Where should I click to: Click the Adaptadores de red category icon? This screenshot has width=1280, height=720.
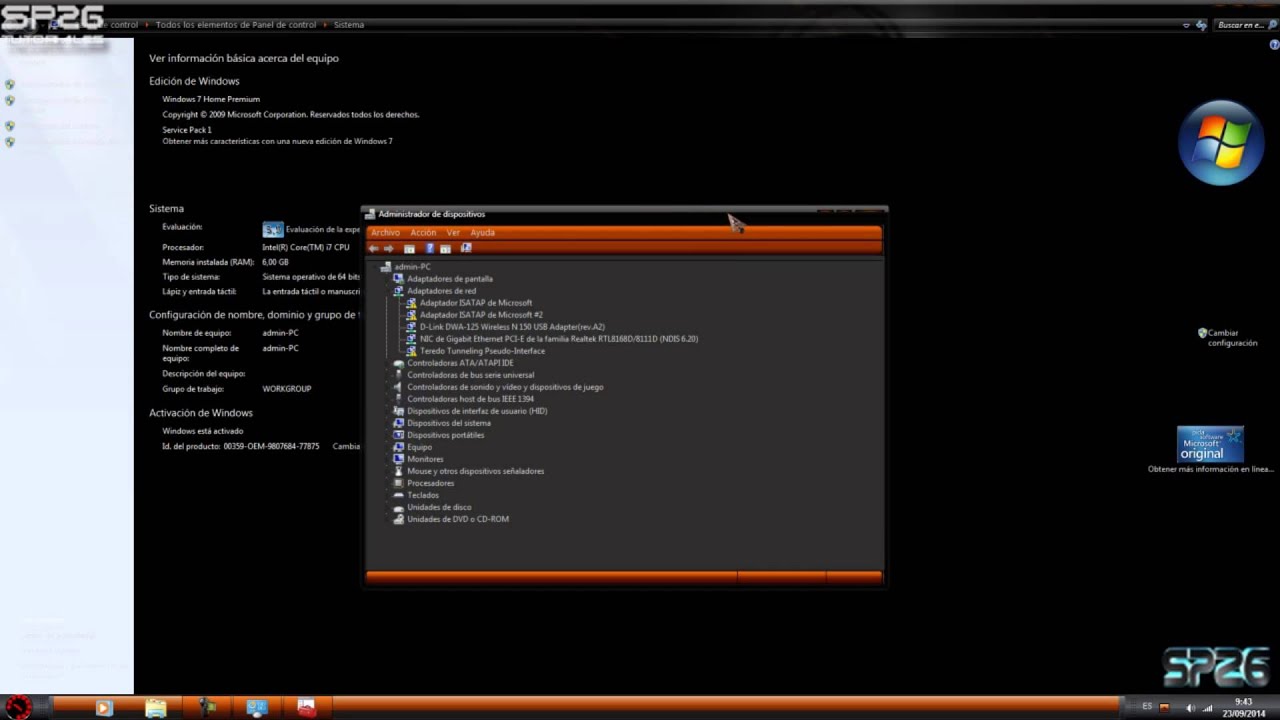tap(399, 291)
